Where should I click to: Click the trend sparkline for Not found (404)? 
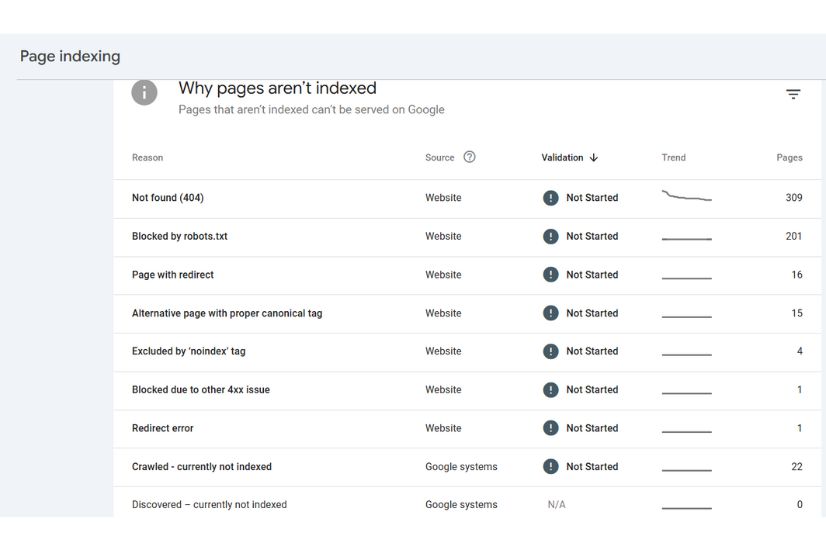click(x=686, y=197)
